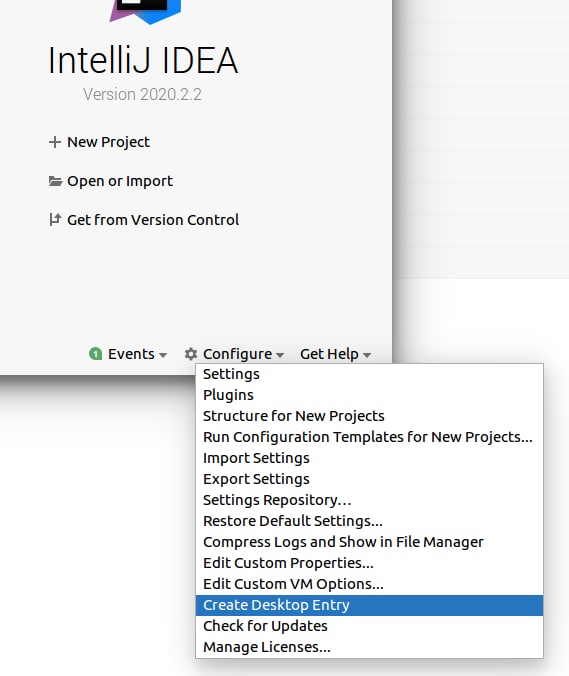This screenshot has height=676, width=569.
Task: Click the folder icon beside Open or Import
Action: coord(55,181)
